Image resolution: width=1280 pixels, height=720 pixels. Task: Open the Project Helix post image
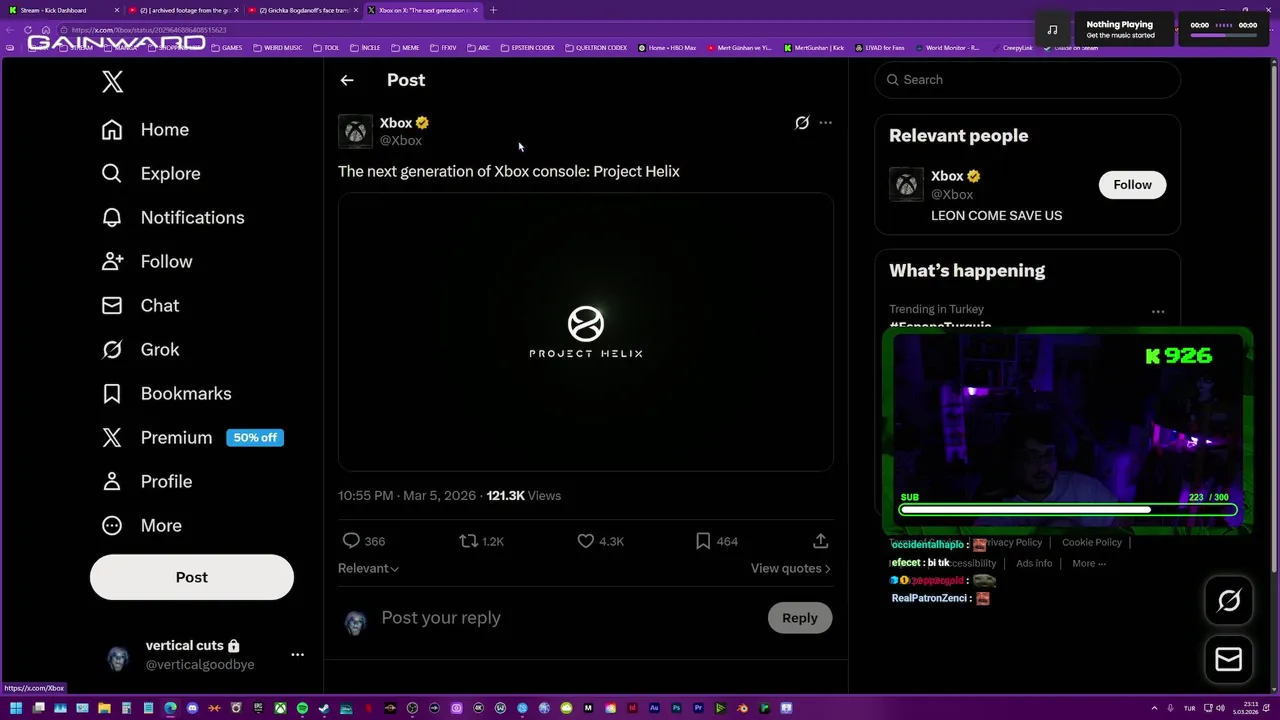[x=586, y=332]
